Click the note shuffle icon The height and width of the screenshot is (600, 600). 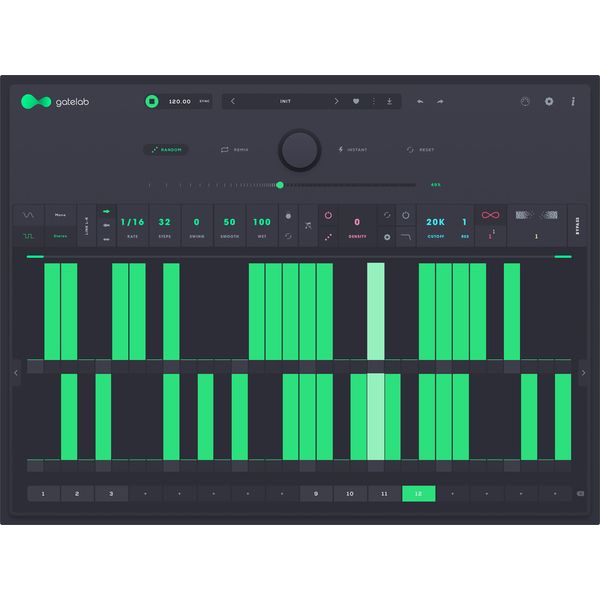pyautogui.click(x=308, y=226)
